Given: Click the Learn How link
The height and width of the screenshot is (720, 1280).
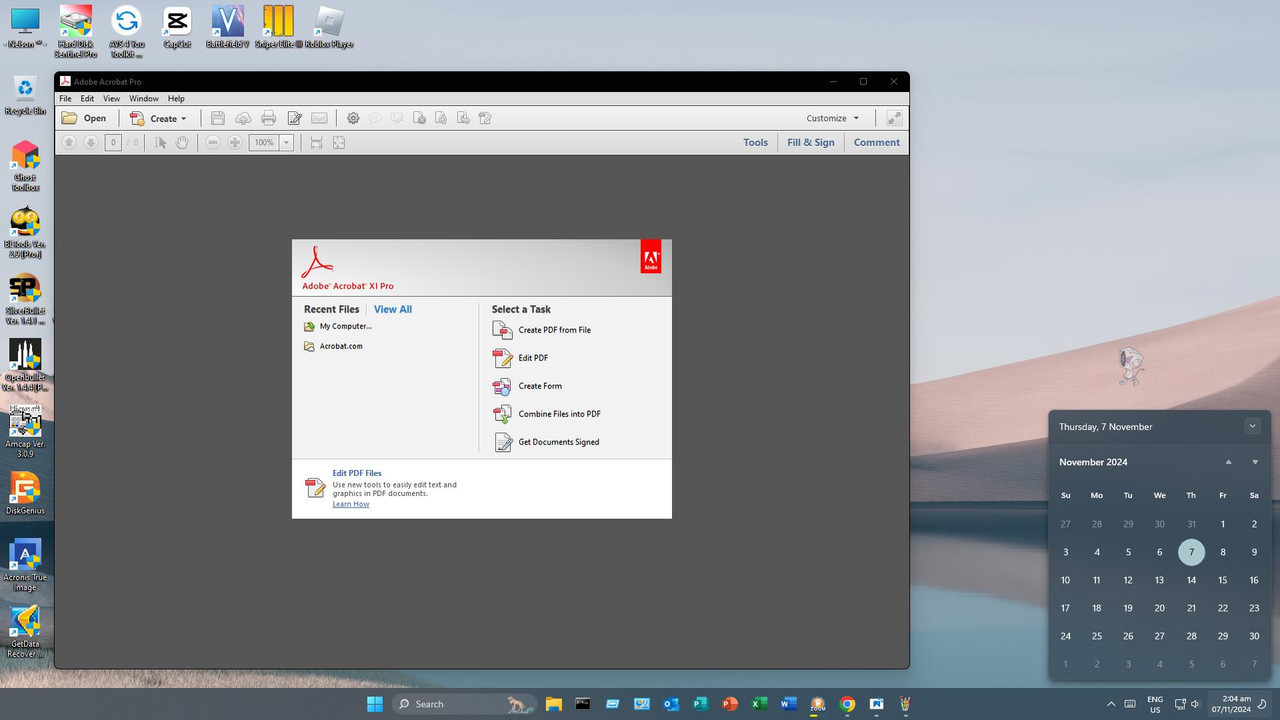Looking at the screenshot, I should point(351,504).
